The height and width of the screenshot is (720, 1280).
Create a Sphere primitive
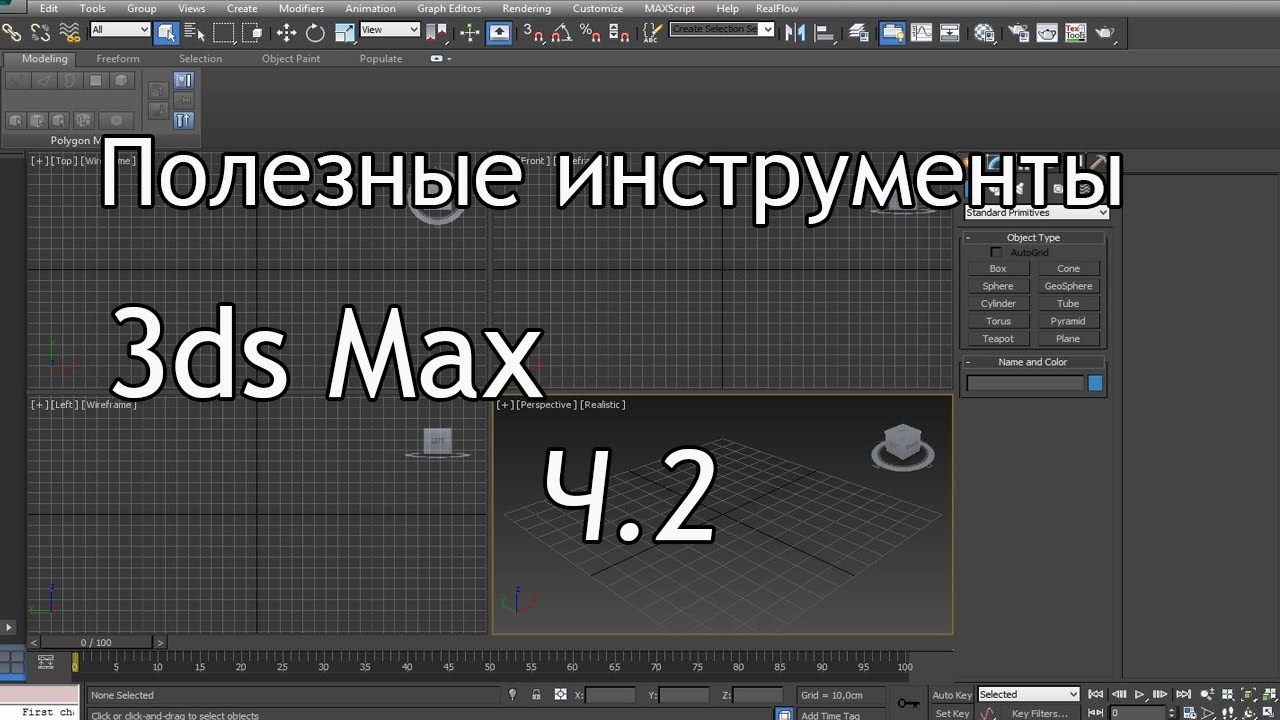coord(998,286)
